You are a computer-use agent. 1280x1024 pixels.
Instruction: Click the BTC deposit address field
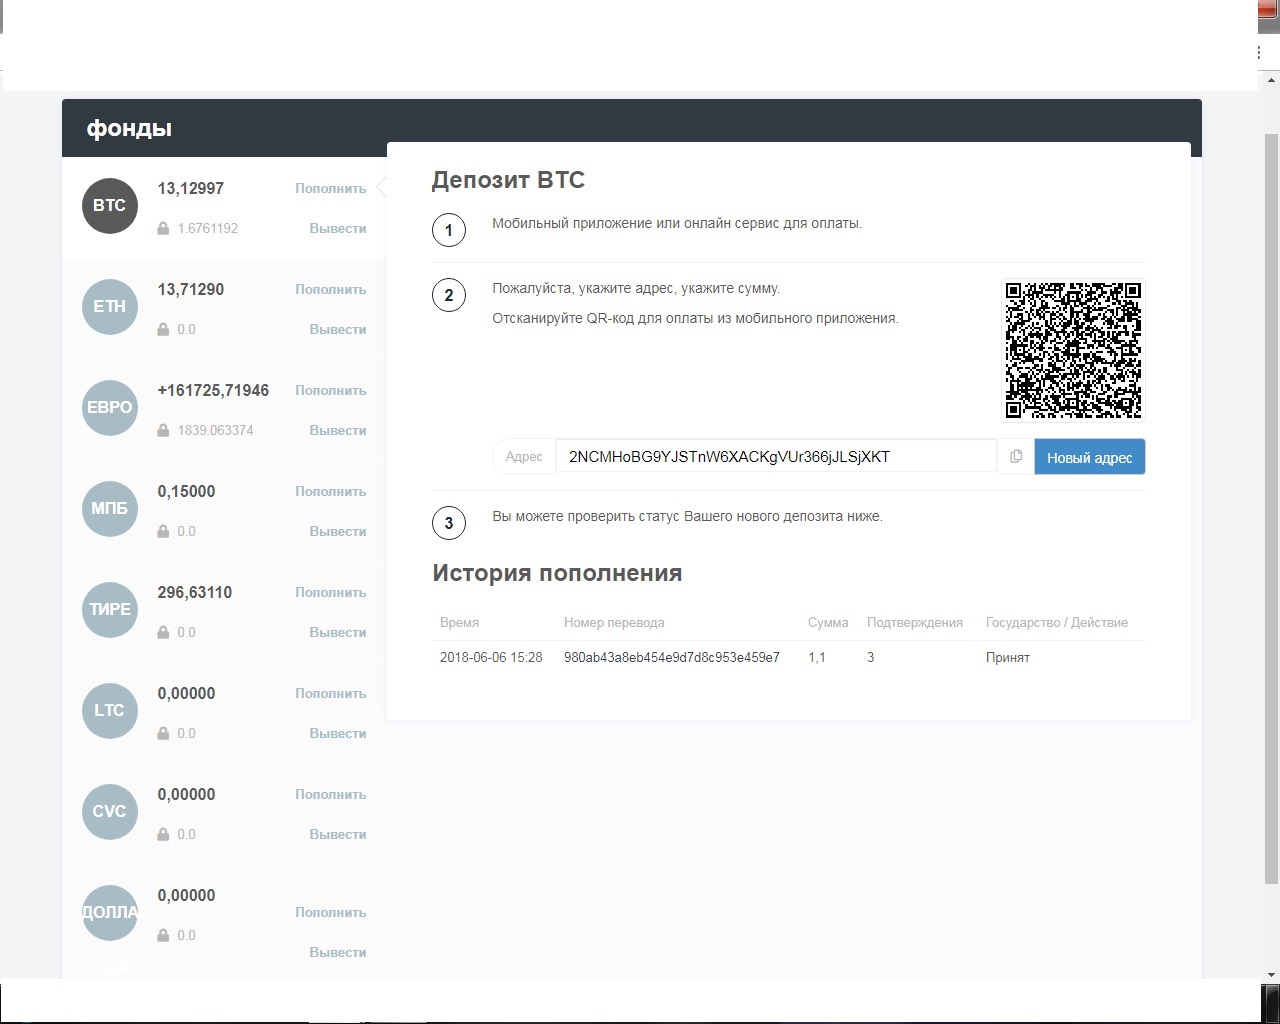tap(776, 457)
